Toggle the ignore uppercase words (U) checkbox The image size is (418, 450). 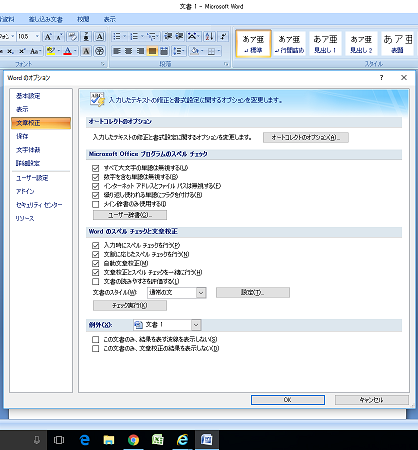96,168
